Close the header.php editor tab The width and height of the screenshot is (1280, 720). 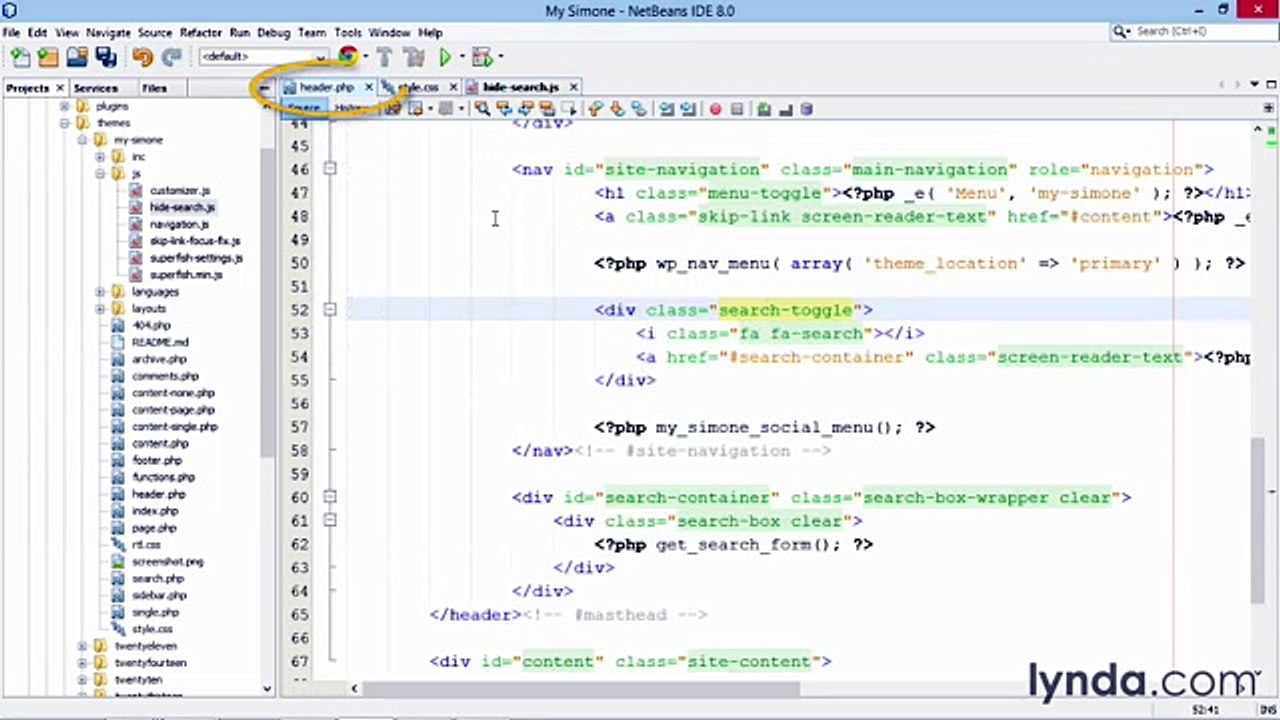(x=368, y=87)
